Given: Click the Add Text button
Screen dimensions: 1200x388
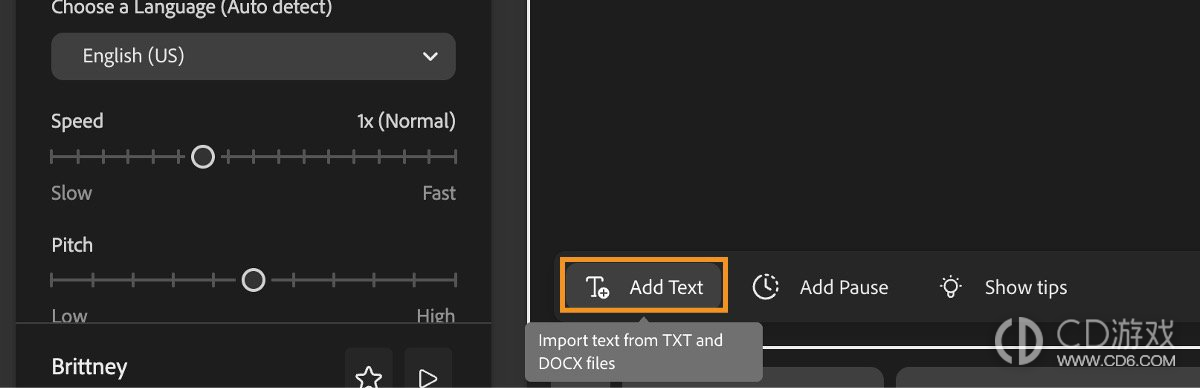Looking at the screenshot, I should click(644, 287).
